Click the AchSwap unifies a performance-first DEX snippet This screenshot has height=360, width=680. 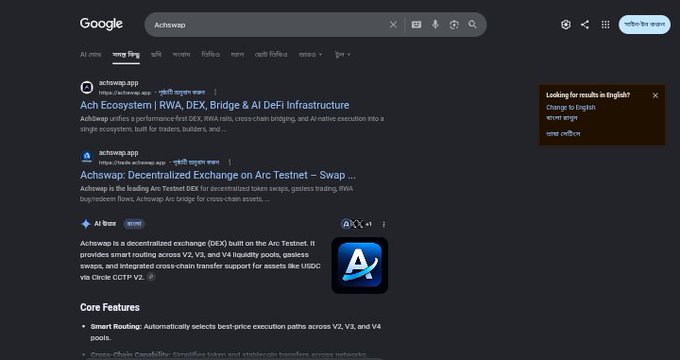click(x=232, y=124)
